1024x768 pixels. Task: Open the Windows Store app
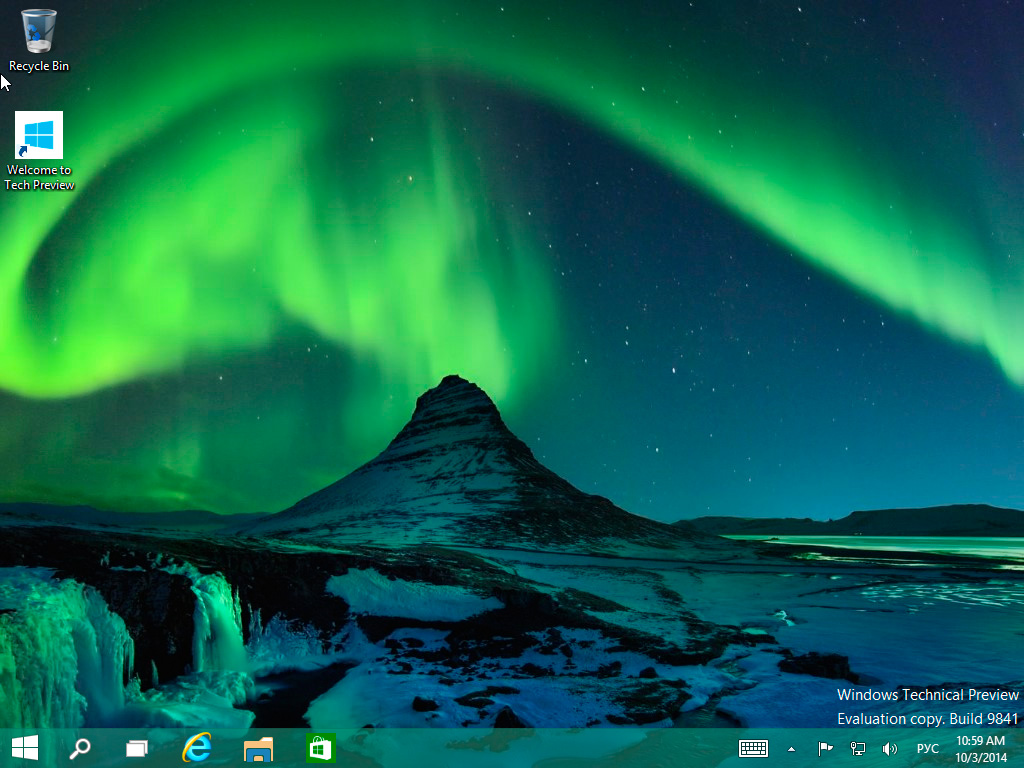point(321,748)
